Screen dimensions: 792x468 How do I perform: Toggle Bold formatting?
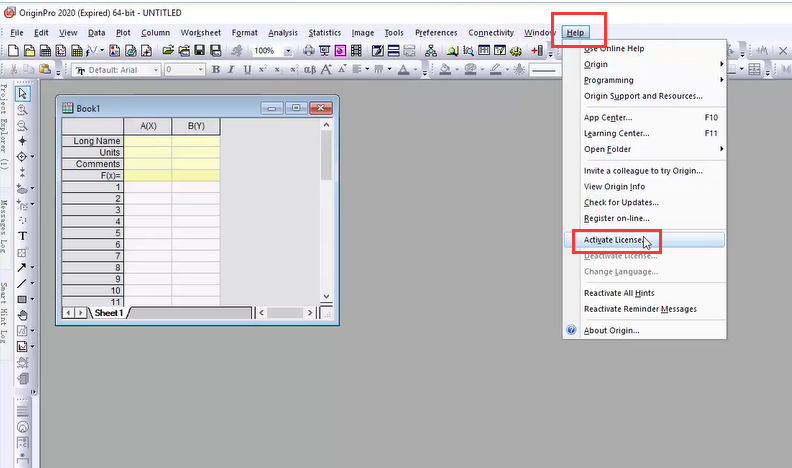click(216, 70)
